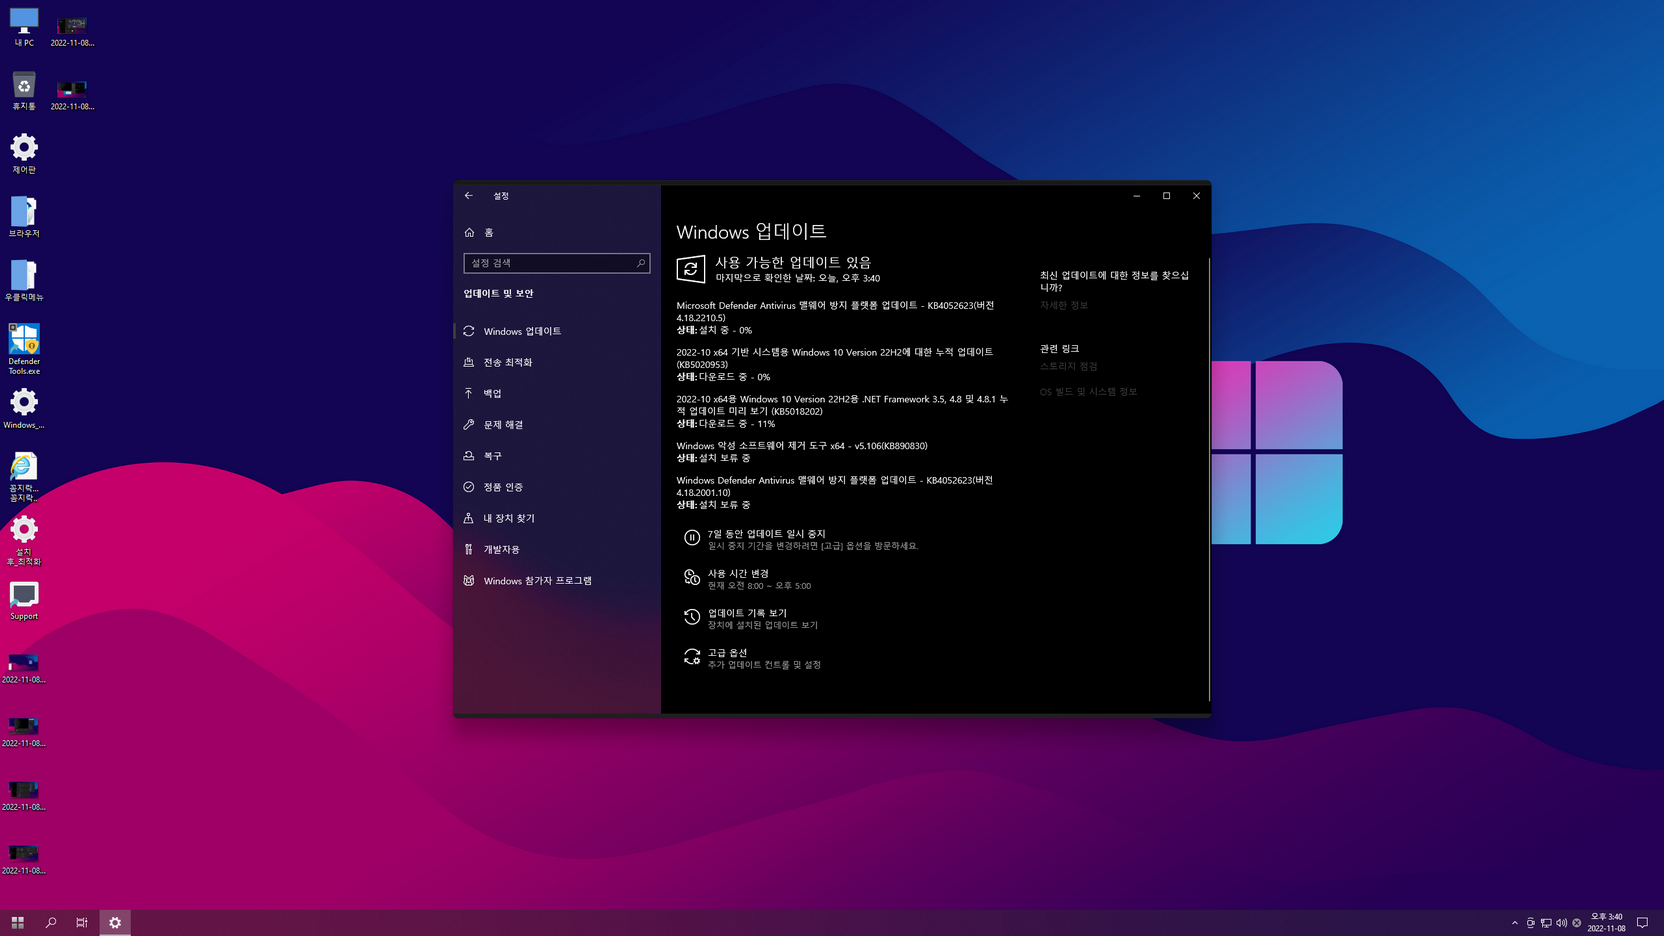Click 7일 동안 업데이트 일시 중지

pos(766,534)
